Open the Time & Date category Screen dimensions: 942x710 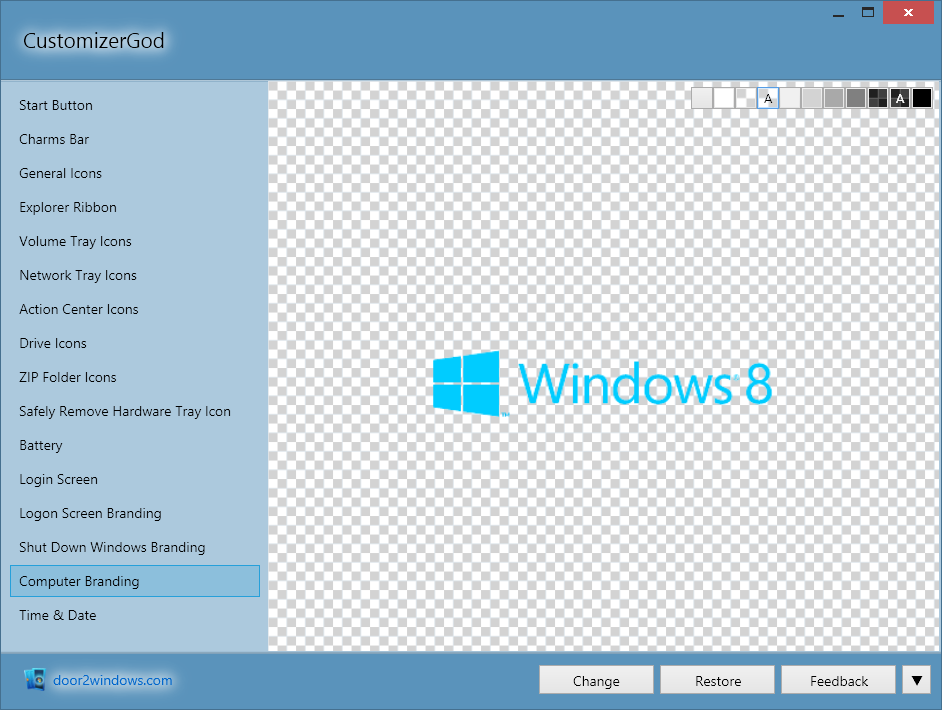[x=57, y=615]
